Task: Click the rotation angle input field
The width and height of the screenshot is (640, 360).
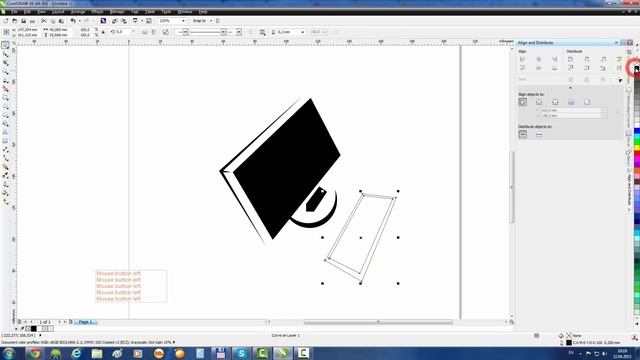Action: point(122,32)
